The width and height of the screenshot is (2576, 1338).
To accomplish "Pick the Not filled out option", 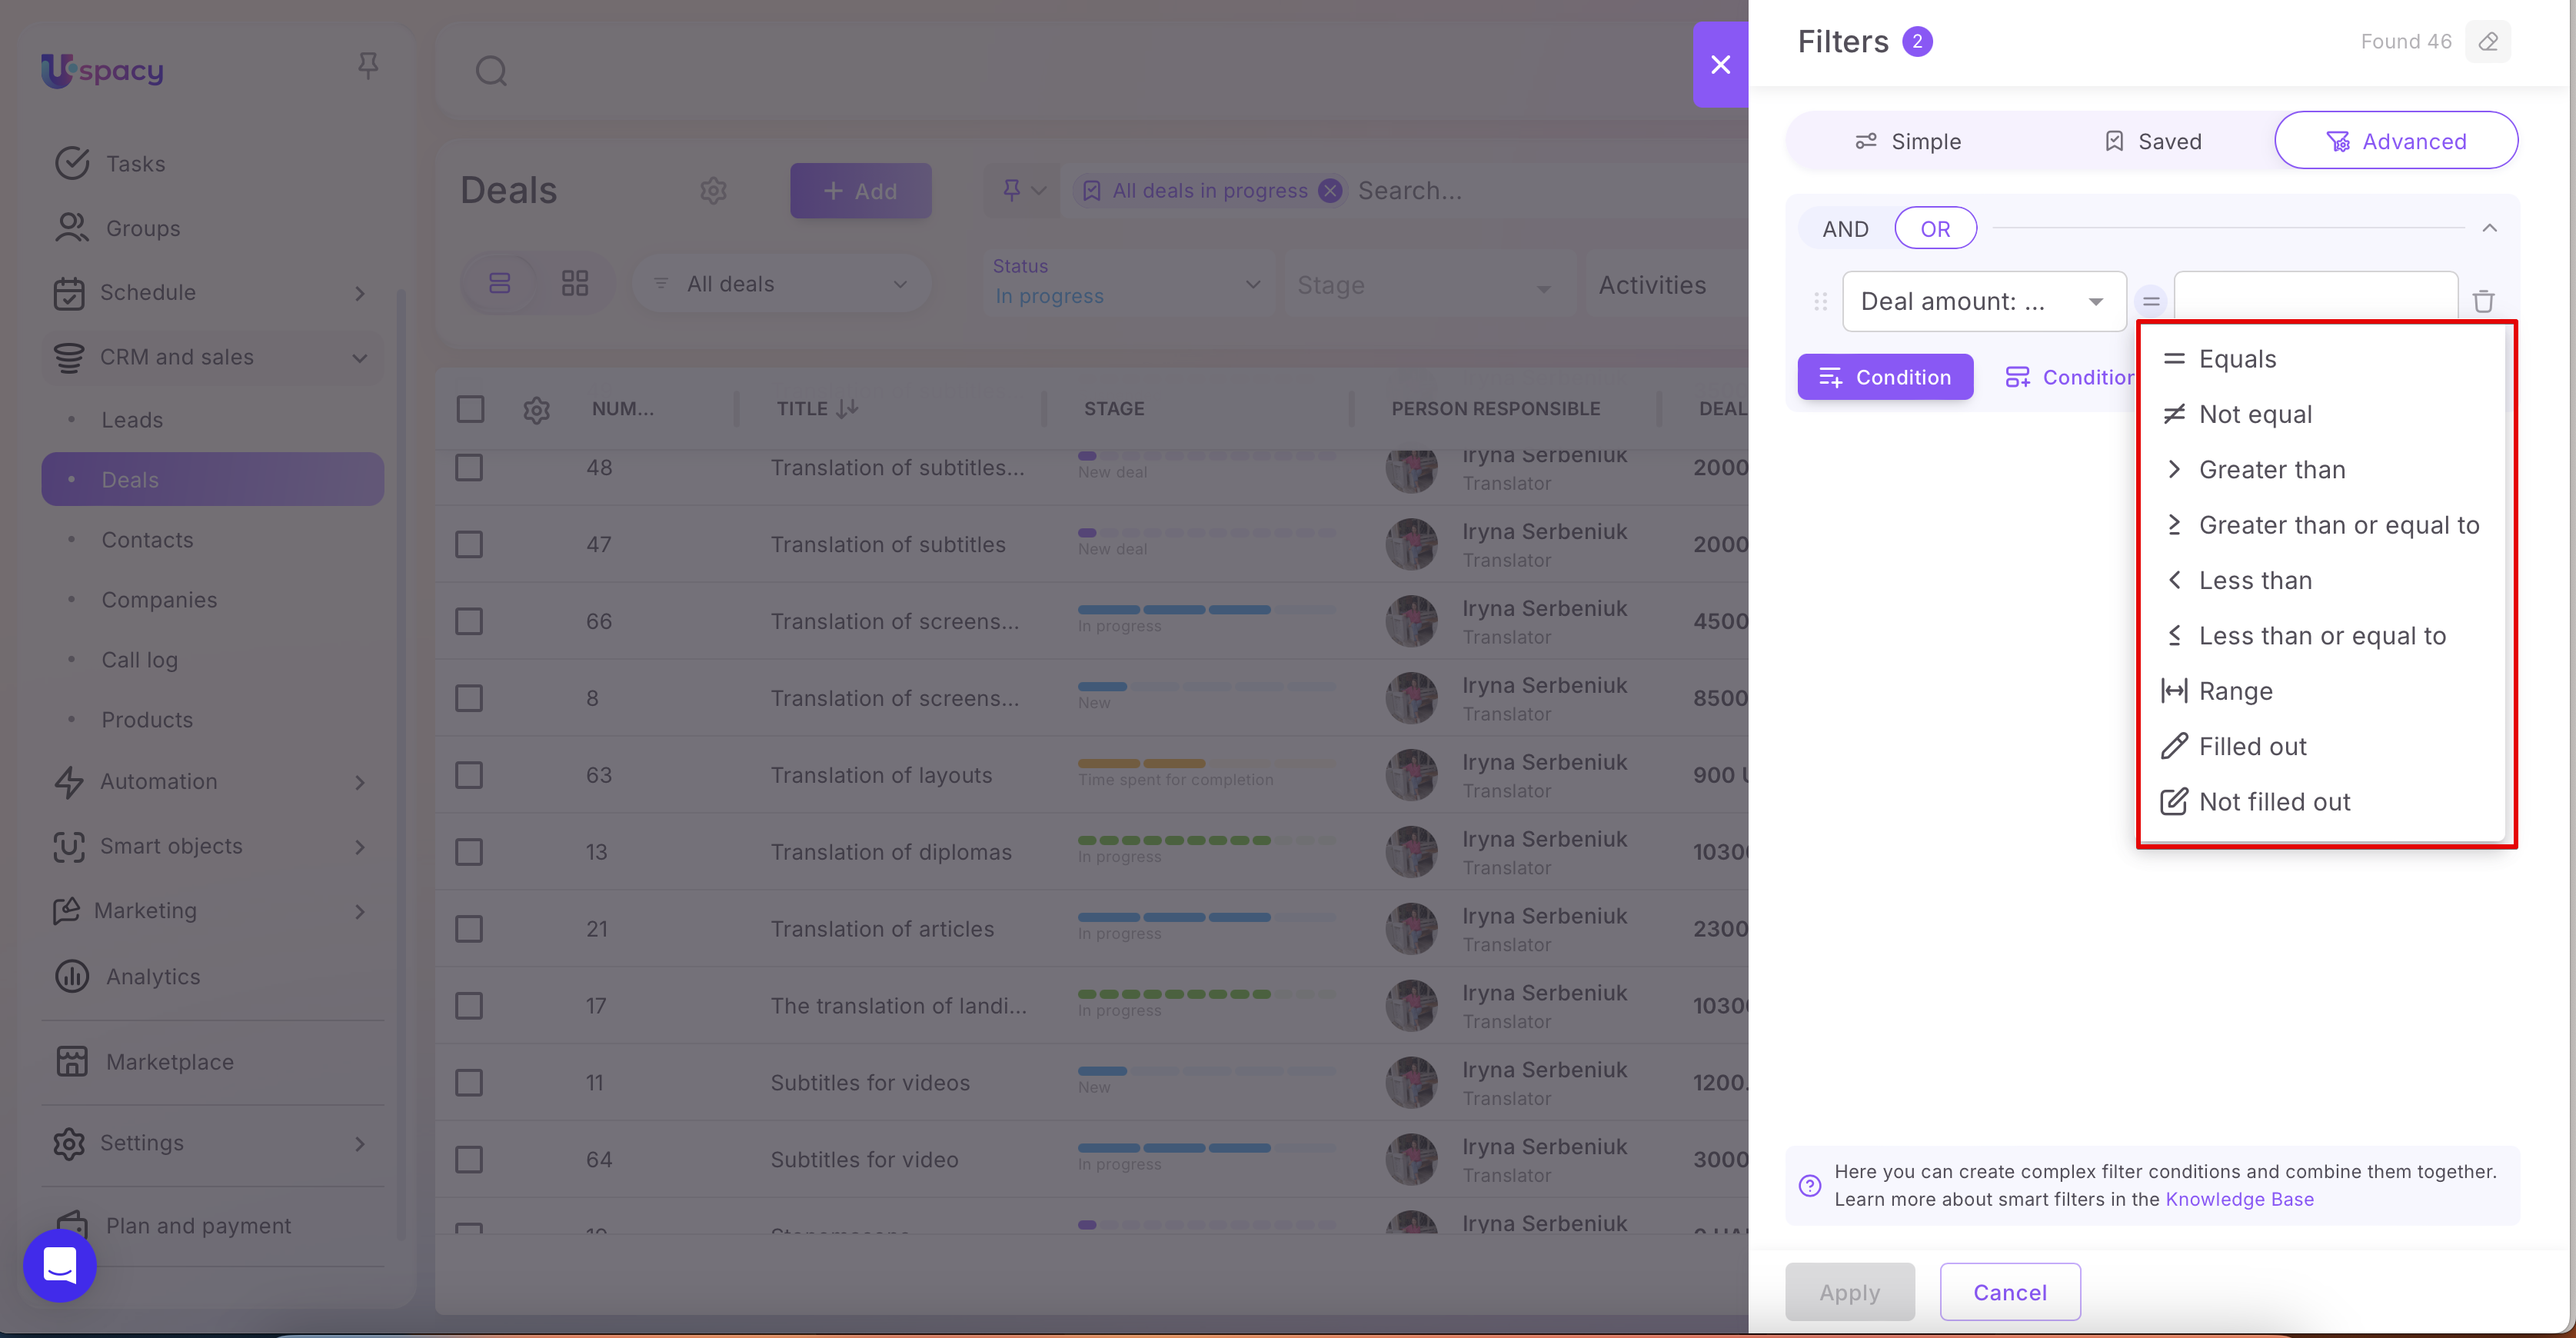I will pos(2274,802).
